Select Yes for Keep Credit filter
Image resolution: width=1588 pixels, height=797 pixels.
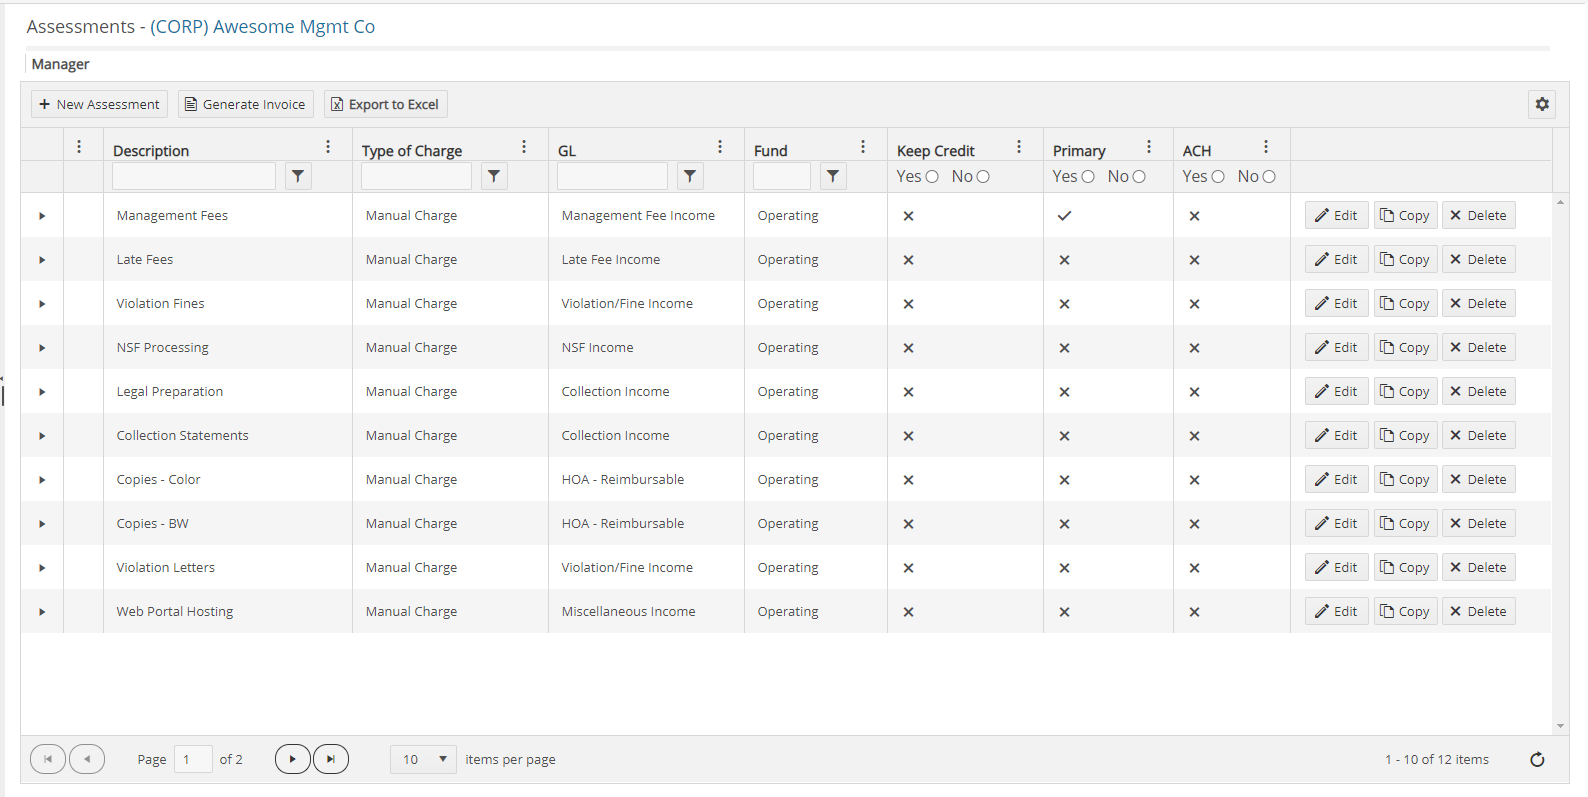932,177
